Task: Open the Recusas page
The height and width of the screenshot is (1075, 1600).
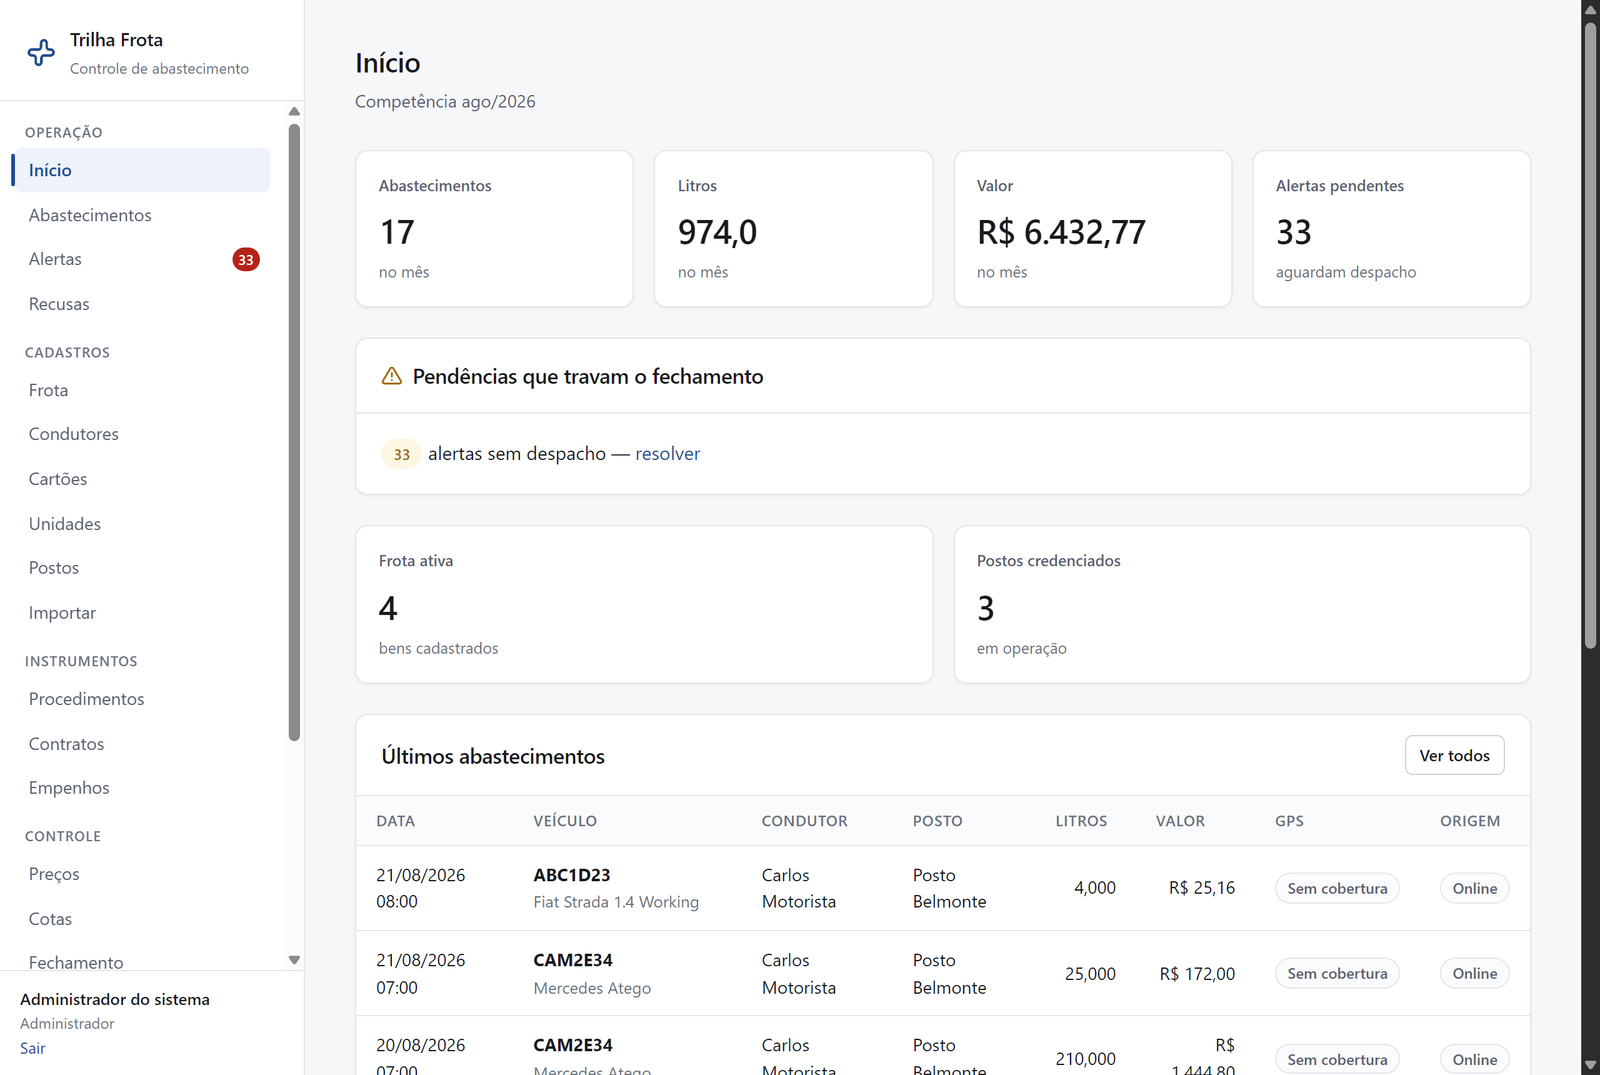Action: tap(141, 304)
